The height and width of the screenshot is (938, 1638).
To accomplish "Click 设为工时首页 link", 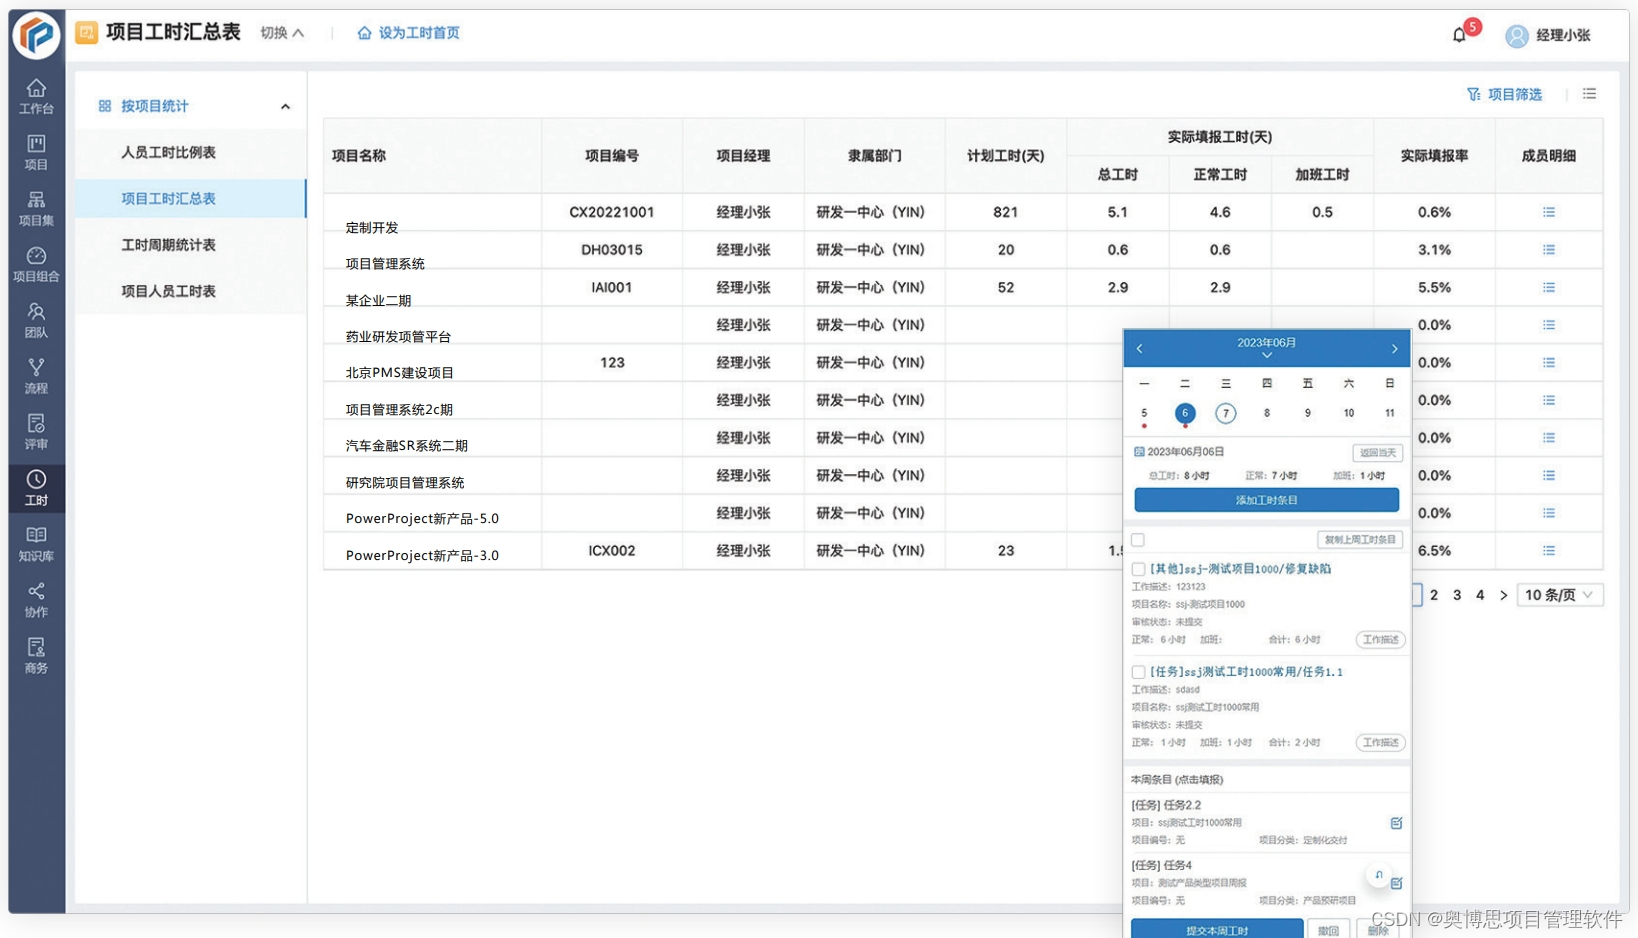I will tap(408, 33).
